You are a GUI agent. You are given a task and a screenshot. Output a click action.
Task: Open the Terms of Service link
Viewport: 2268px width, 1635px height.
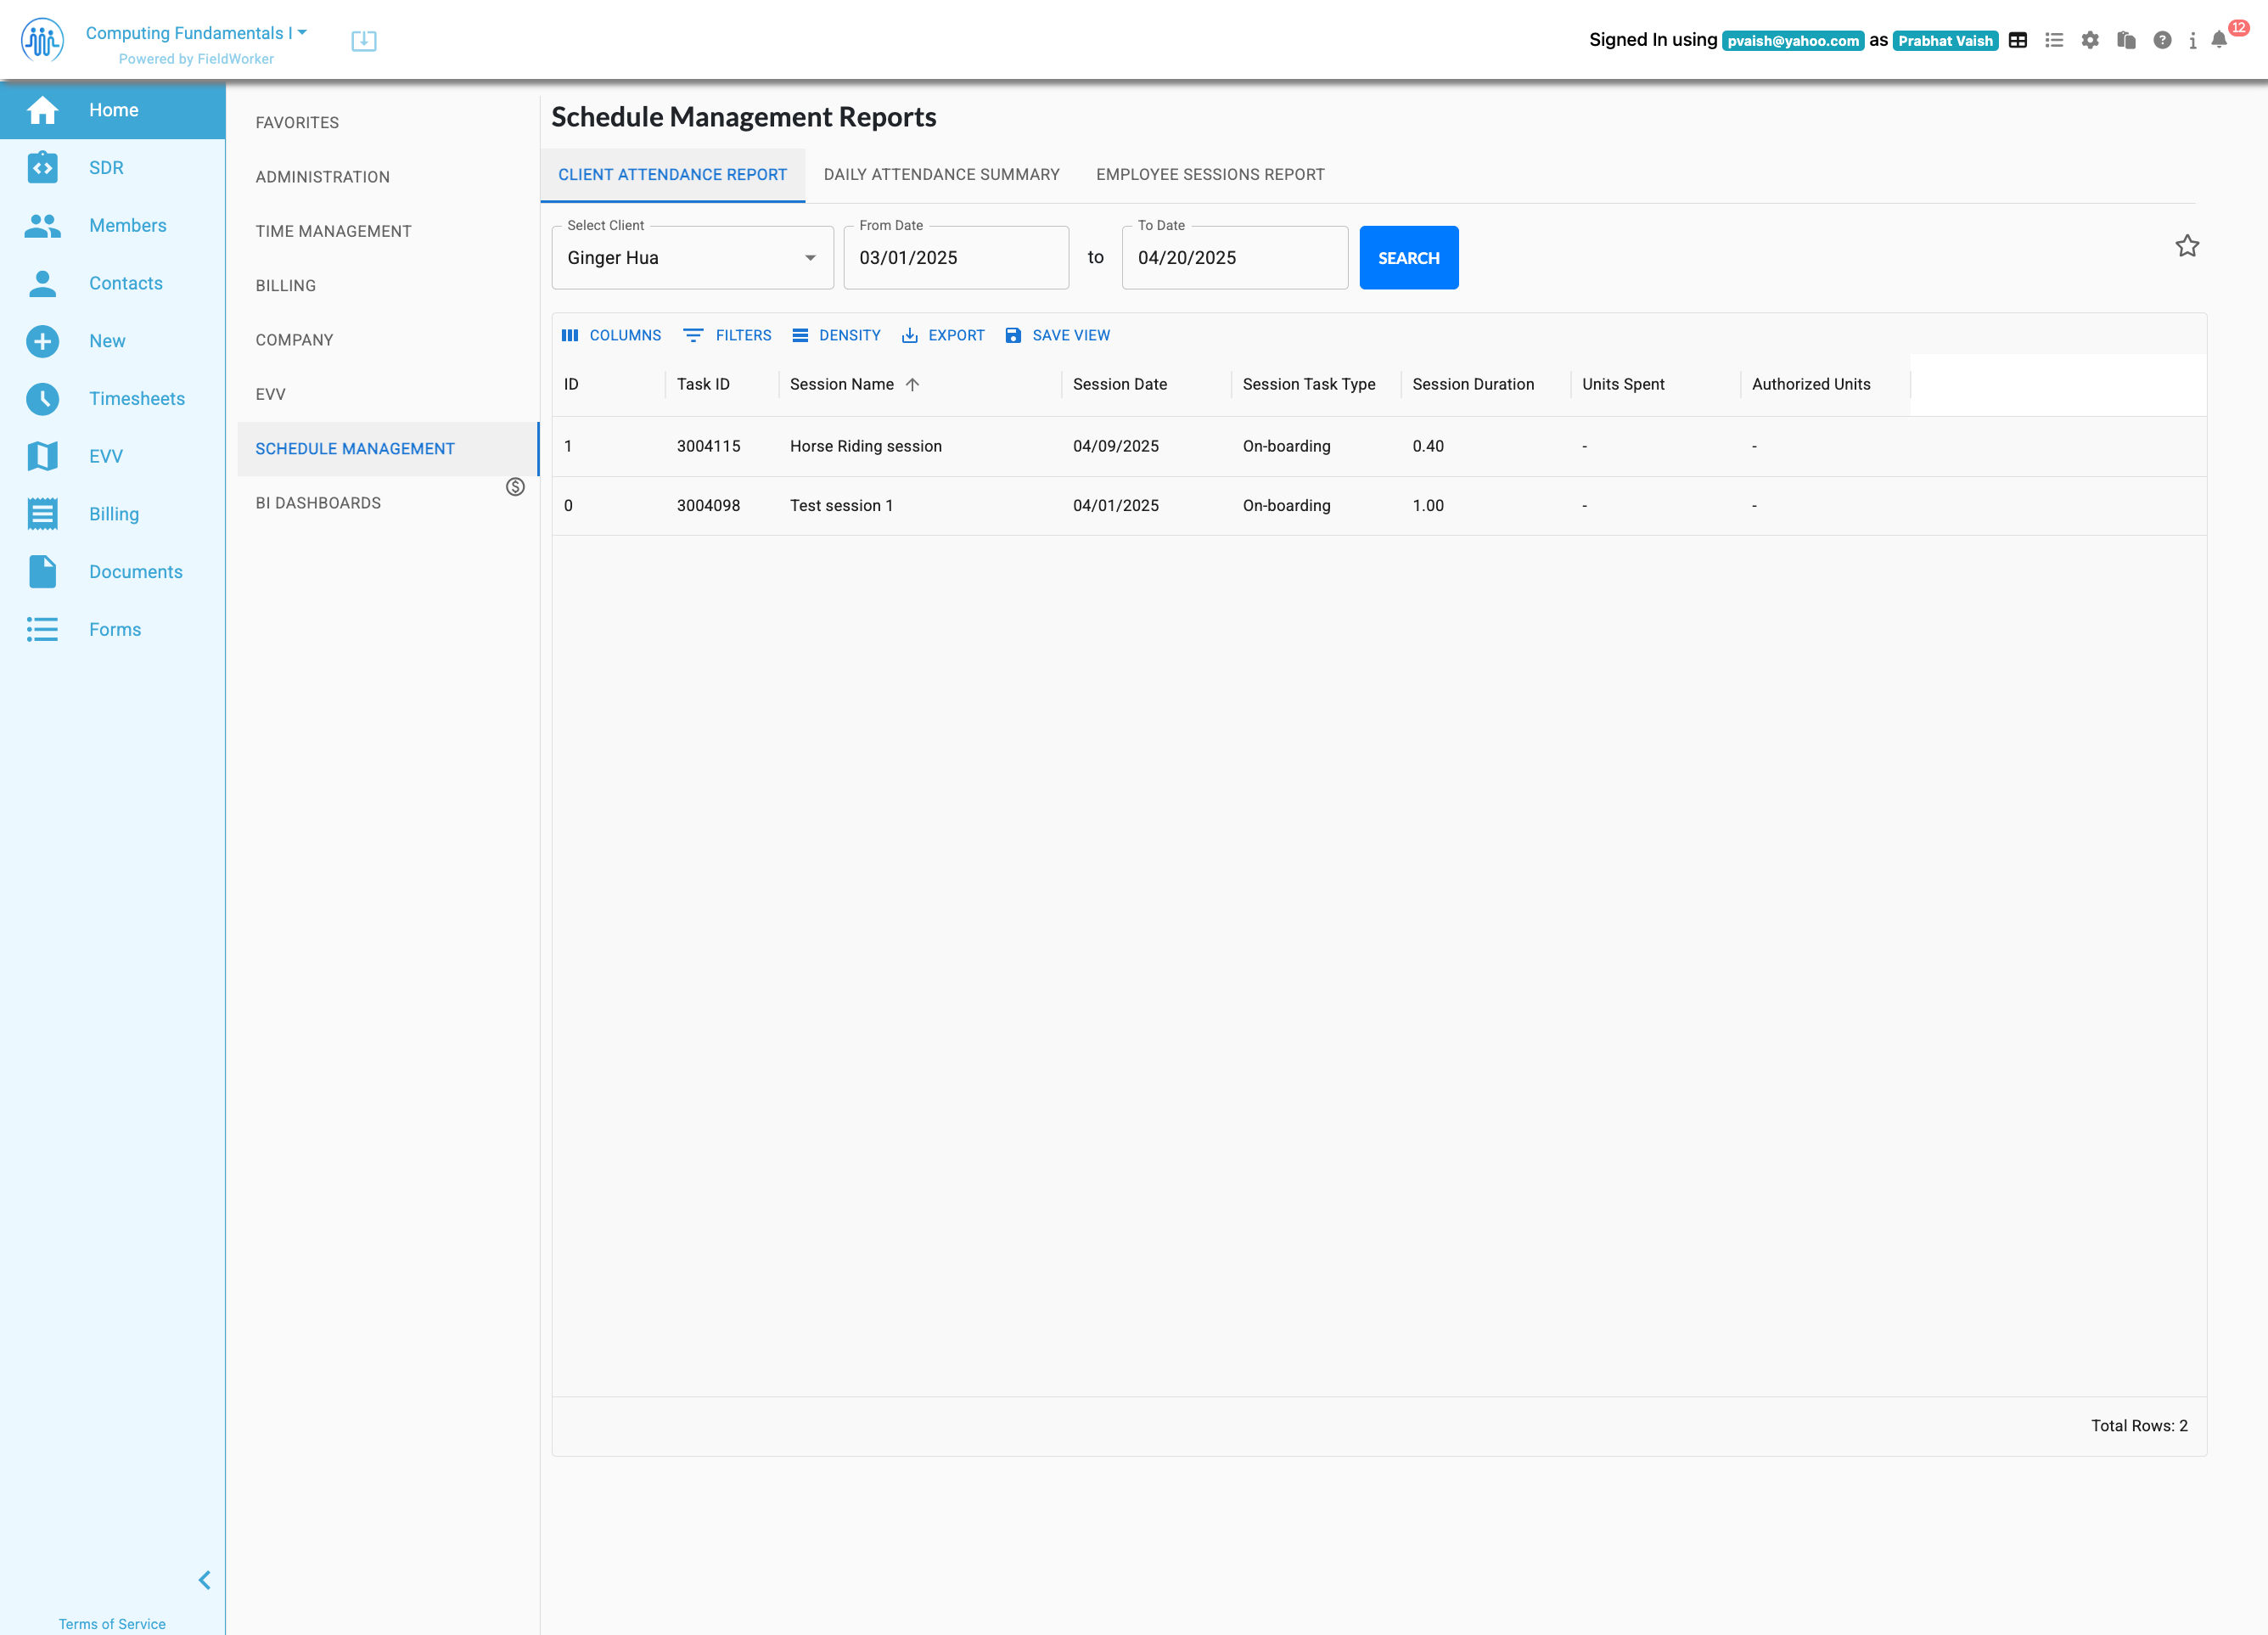click(112, 1624)
